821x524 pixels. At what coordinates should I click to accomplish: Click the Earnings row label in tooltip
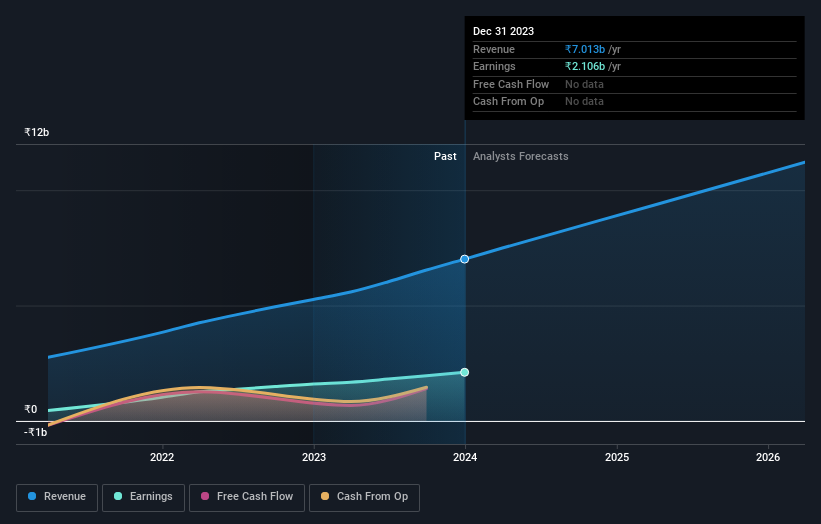(494, 66)
